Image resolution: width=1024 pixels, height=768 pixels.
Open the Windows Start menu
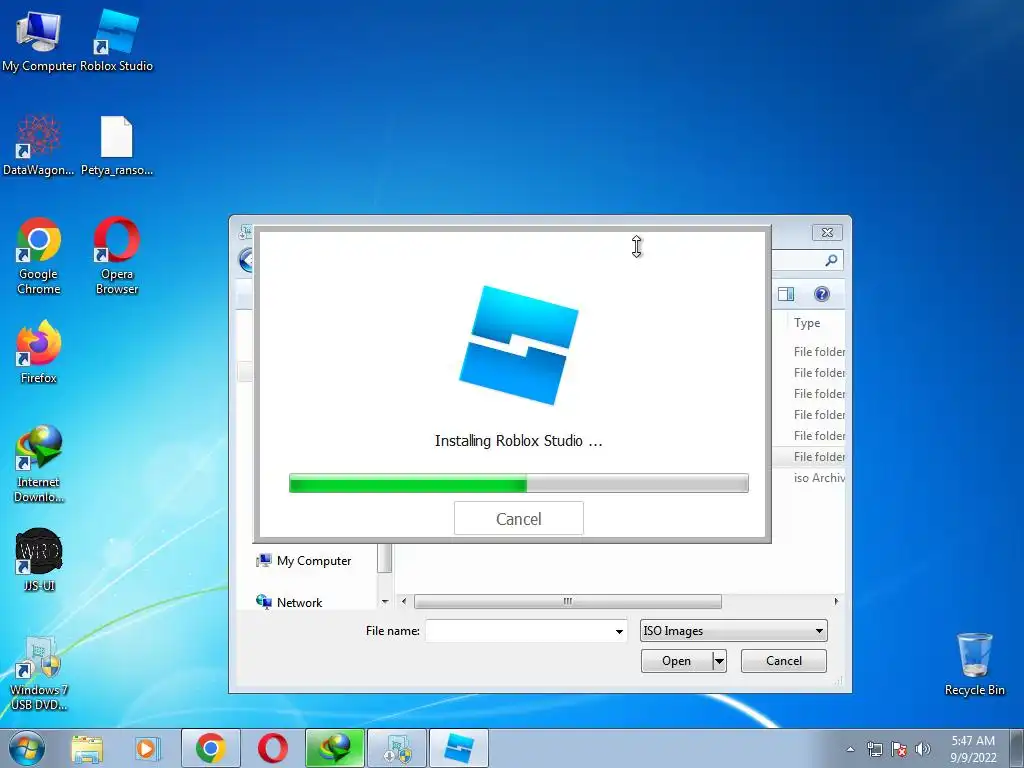coord(27,748)
